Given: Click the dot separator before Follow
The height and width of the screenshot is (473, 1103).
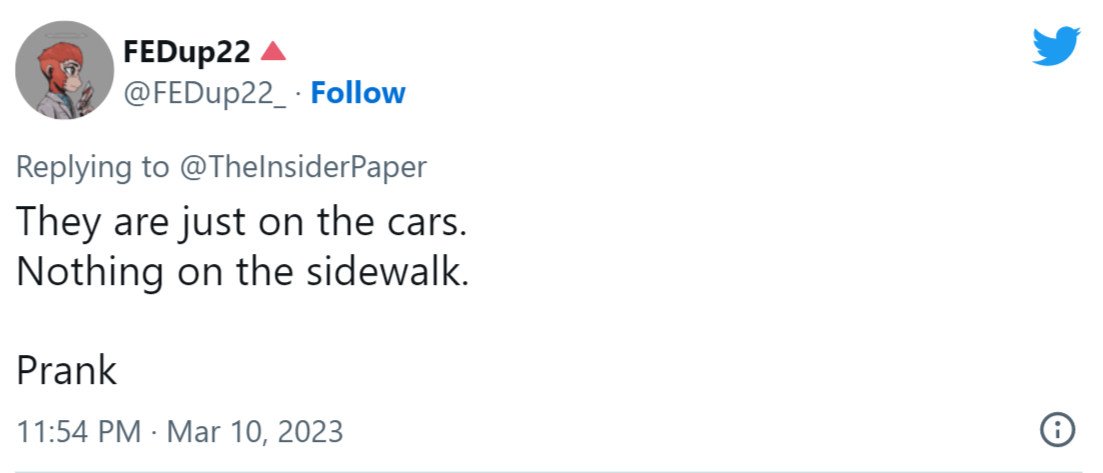Looking at the screenshot, I should 299,93.
